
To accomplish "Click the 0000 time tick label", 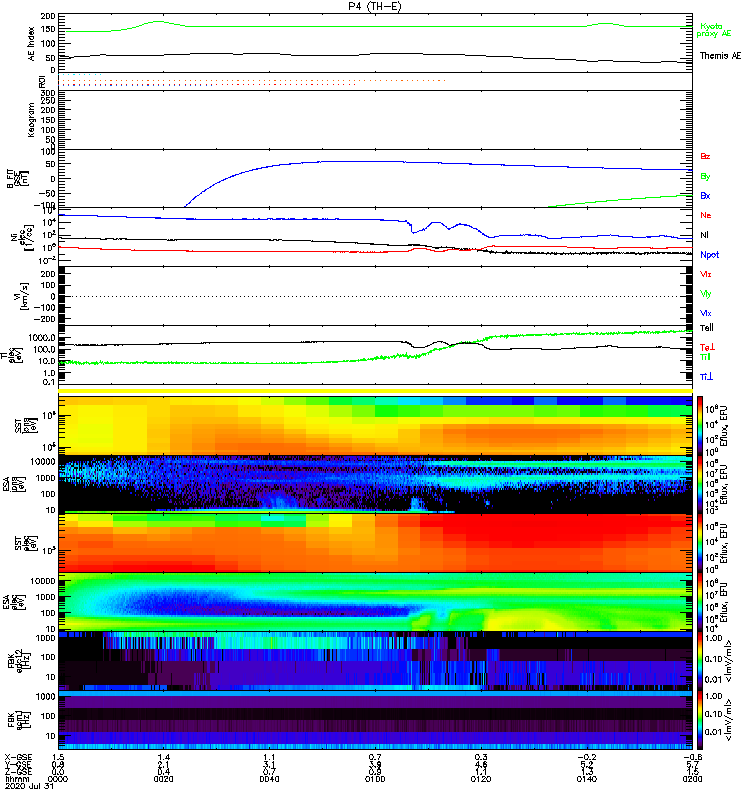I will [58, 779].
